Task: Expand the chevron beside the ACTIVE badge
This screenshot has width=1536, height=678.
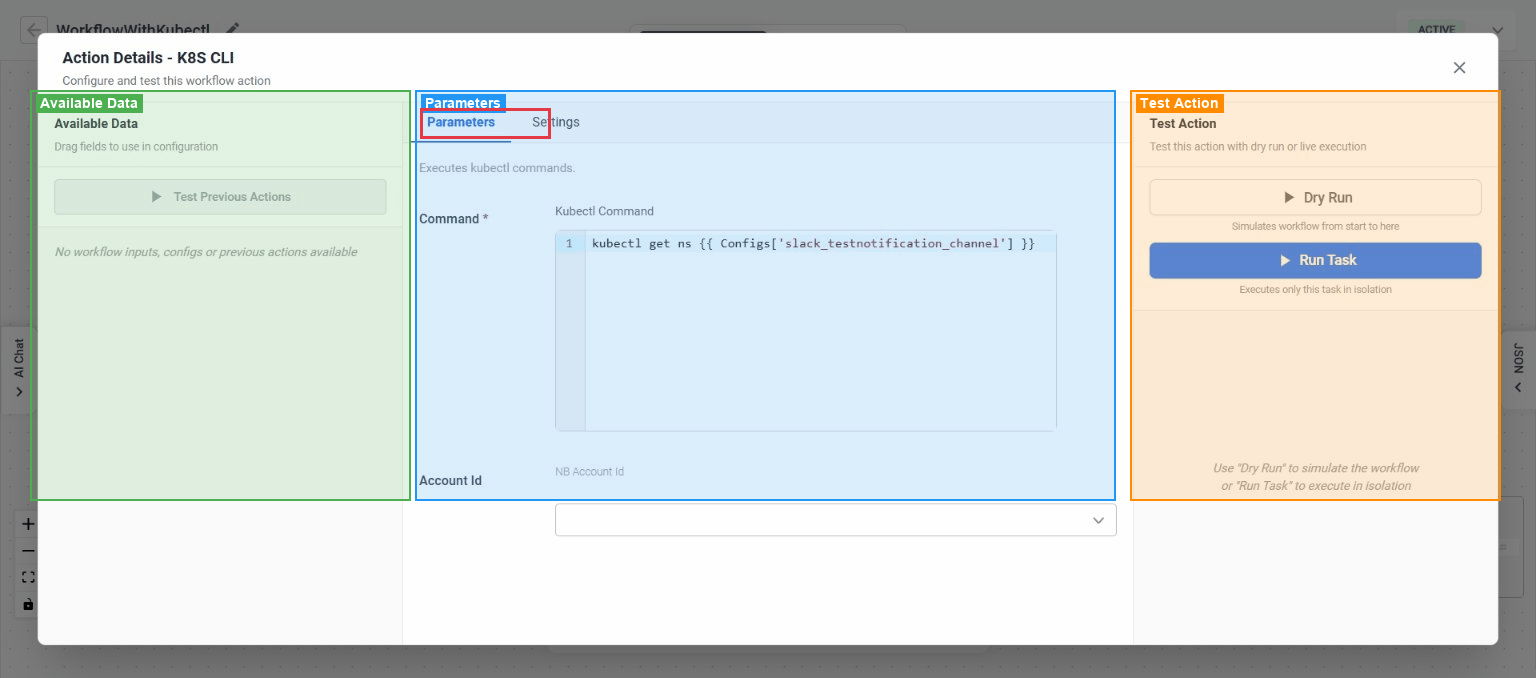Action: (x=1497, y=29)
